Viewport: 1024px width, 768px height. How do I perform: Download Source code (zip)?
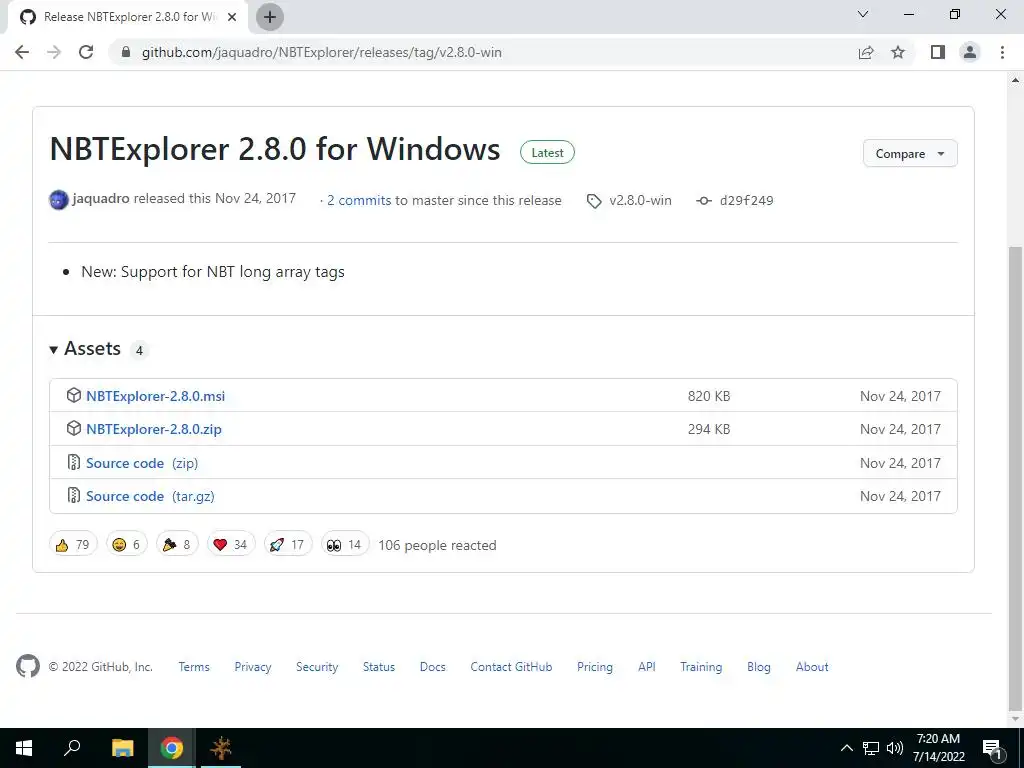[142, 463]
